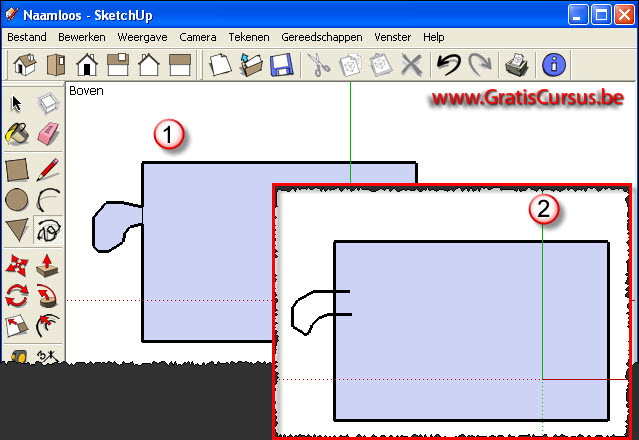
Task: Undo the last action
Action: [448, 64]
